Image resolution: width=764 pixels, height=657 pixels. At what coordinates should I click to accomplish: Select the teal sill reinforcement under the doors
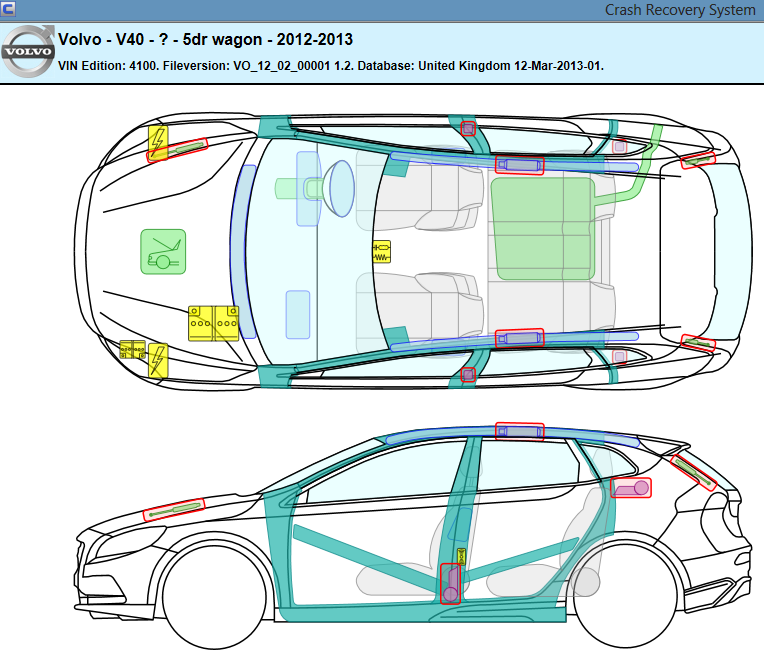pyautogui.click(x=424, y=612)
